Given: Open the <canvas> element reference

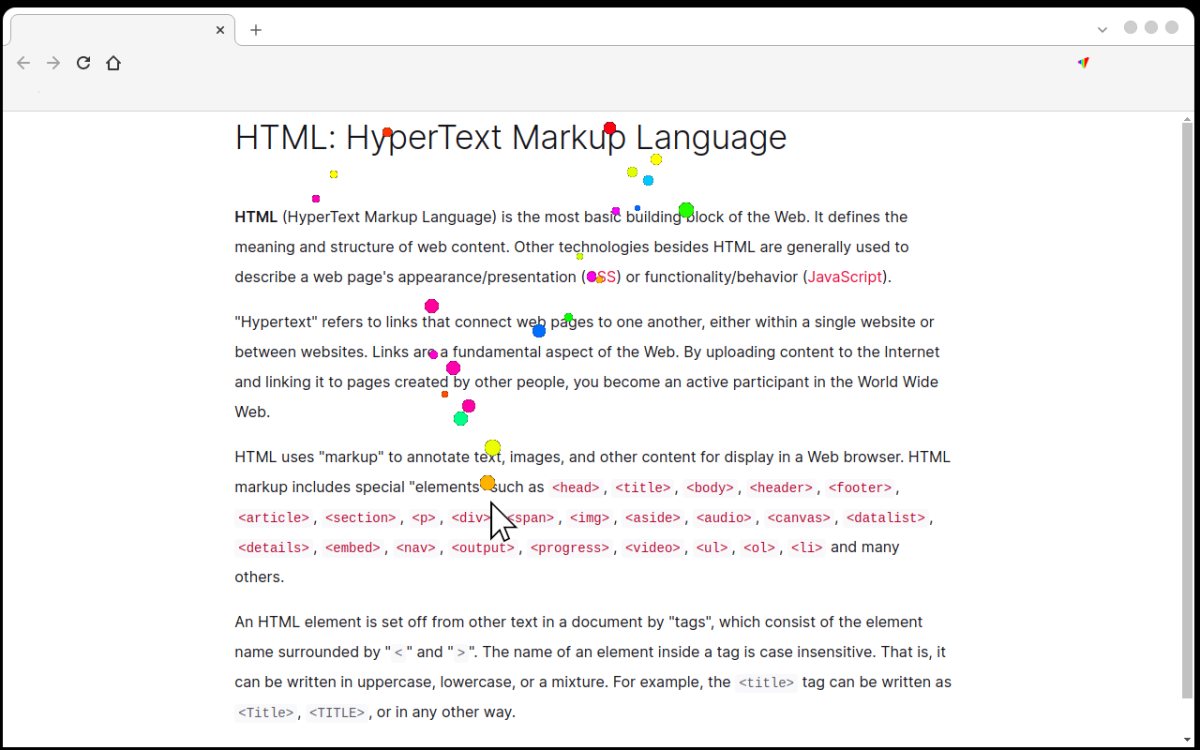Looking at the screenshot, I should tap(799, 518).
